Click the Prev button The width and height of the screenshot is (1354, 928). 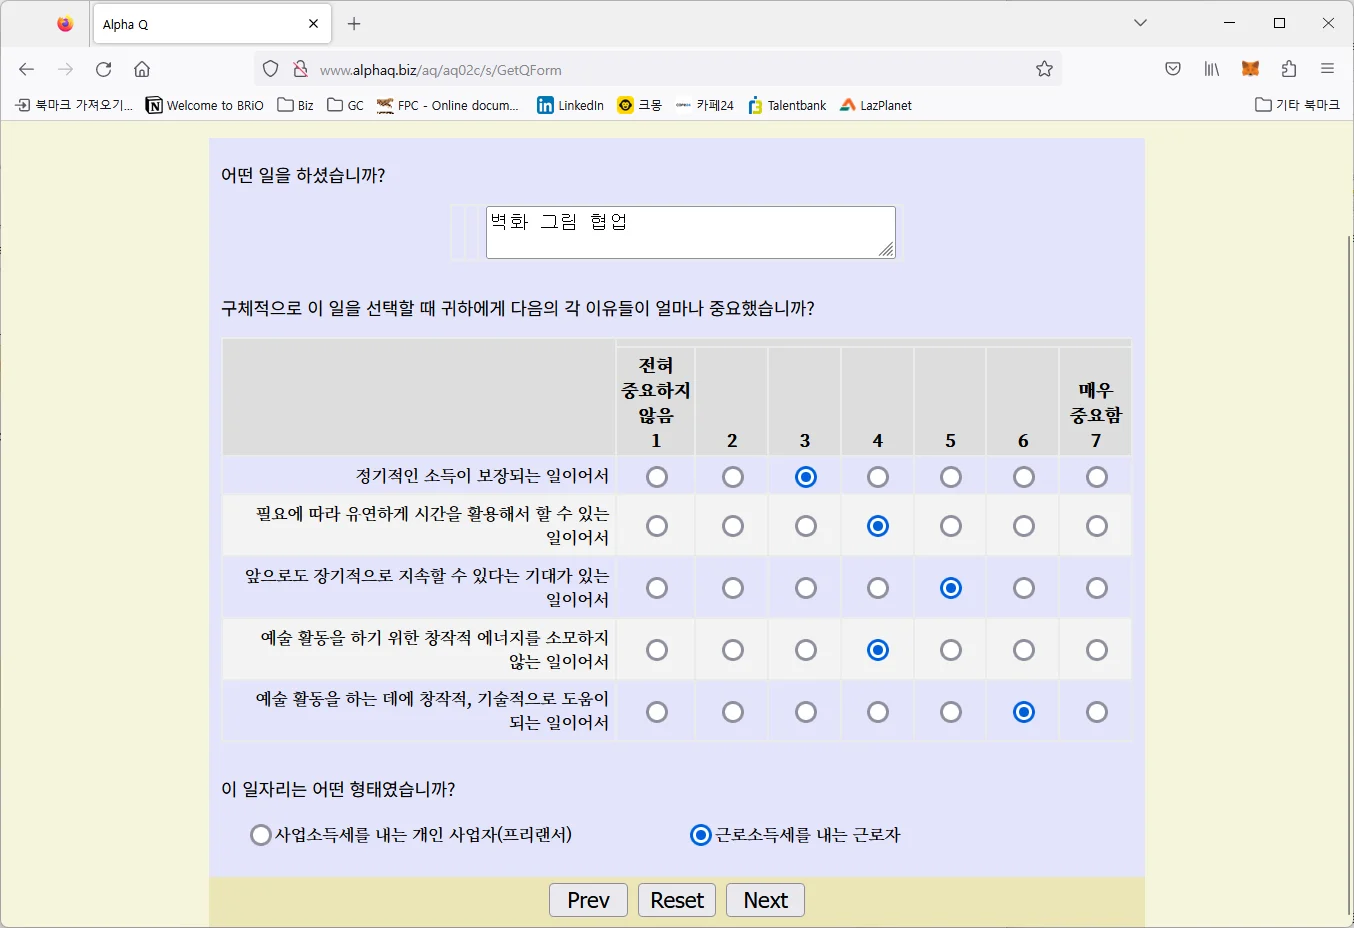tap(588, 900)
